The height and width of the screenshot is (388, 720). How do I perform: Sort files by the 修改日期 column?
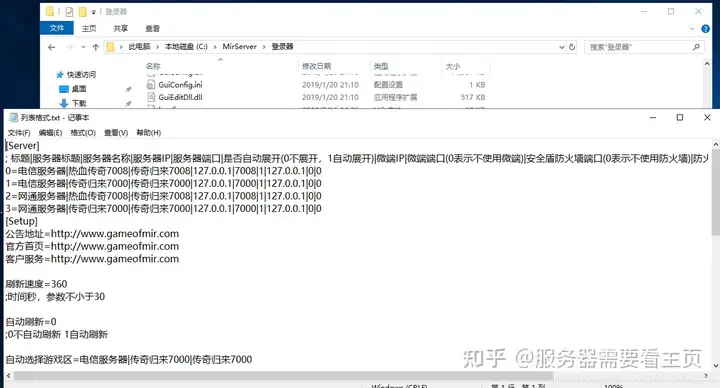click(x=316, y=66)
